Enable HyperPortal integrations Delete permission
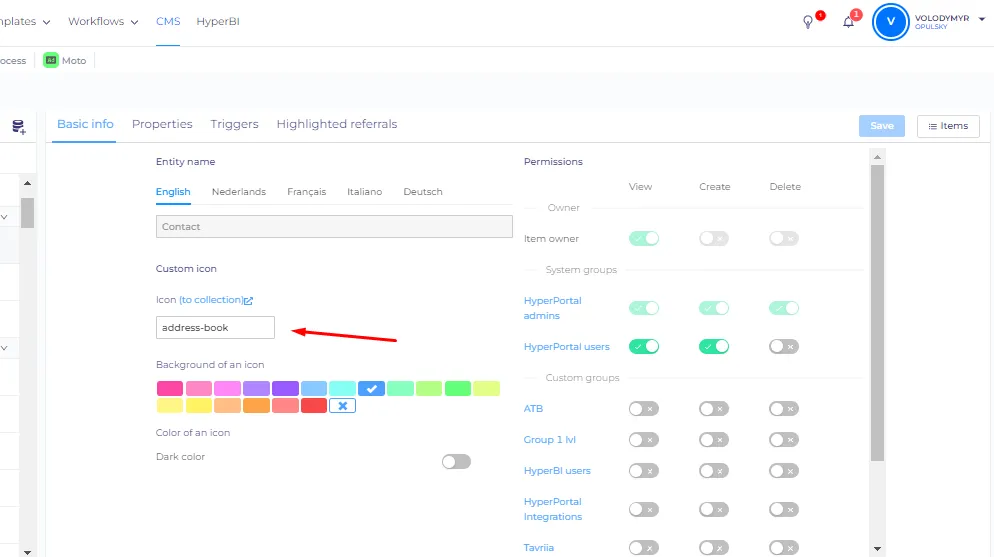This screenshot has height=557, width=994. [784, 509]
